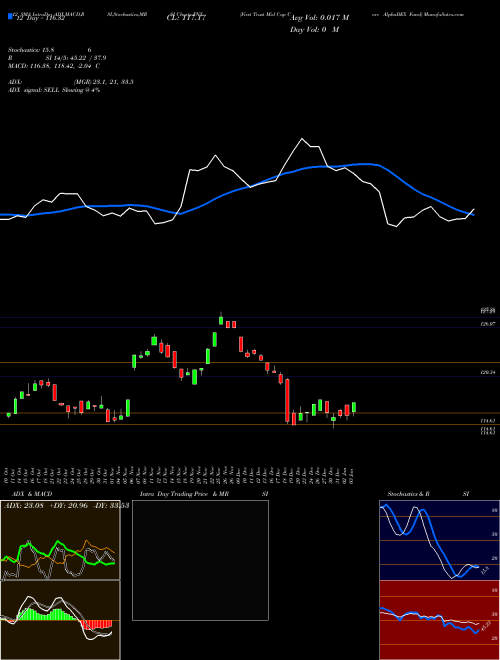
Task: Click the blue Stochastics chart panel
Action: (x=439, y=540)
